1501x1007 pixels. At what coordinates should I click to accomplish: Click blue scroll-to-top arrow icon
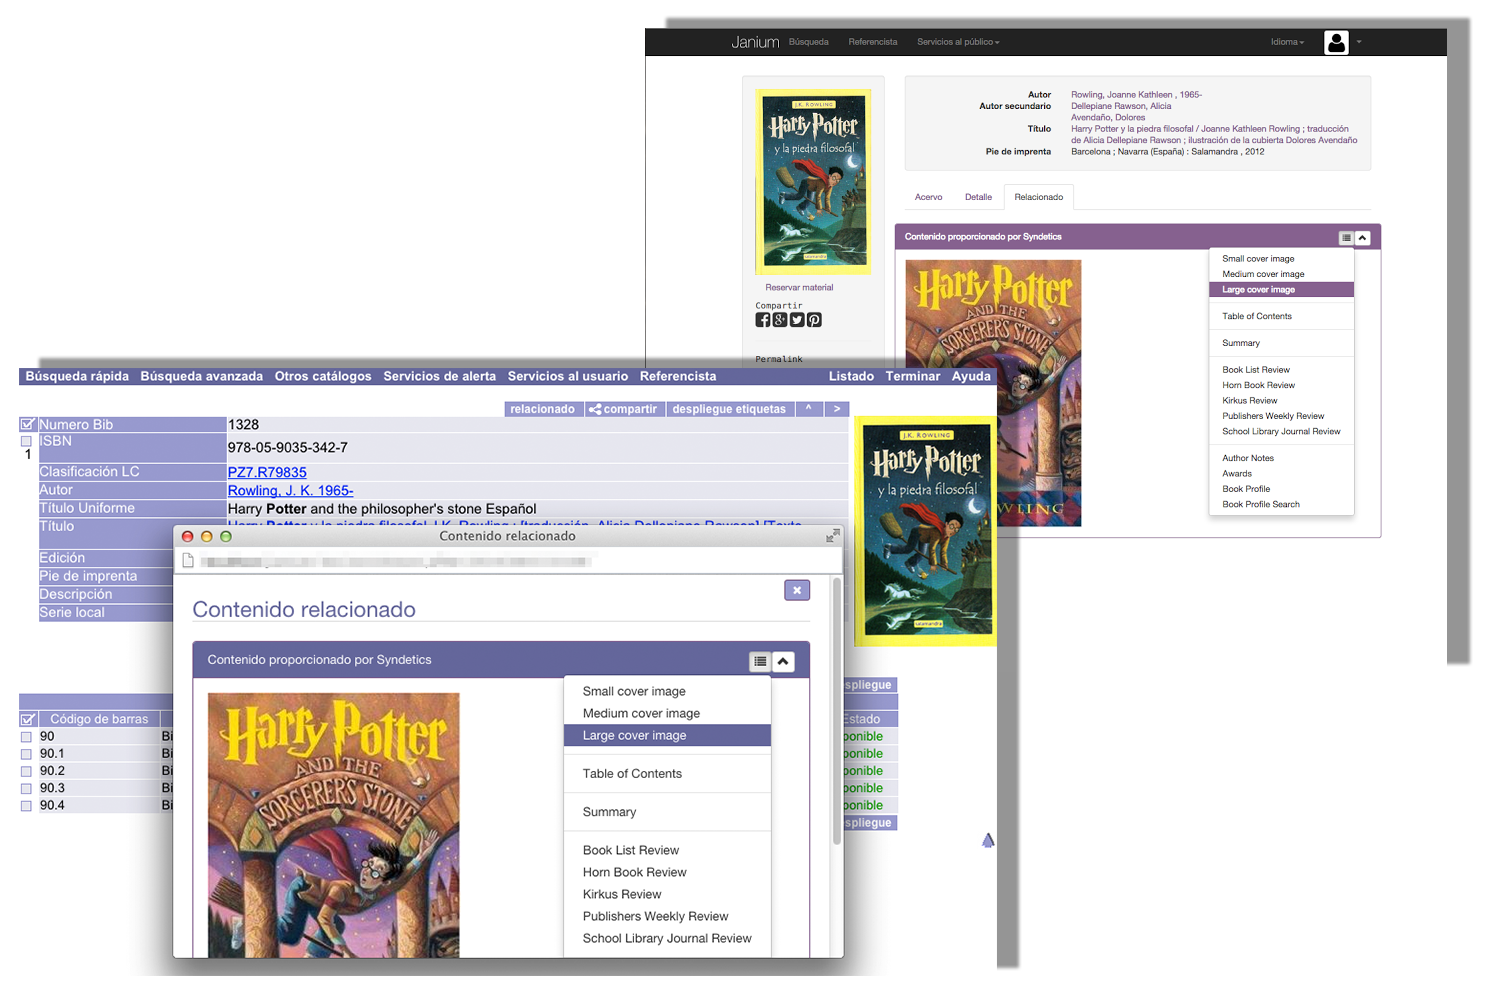click(x=988, y=840)
